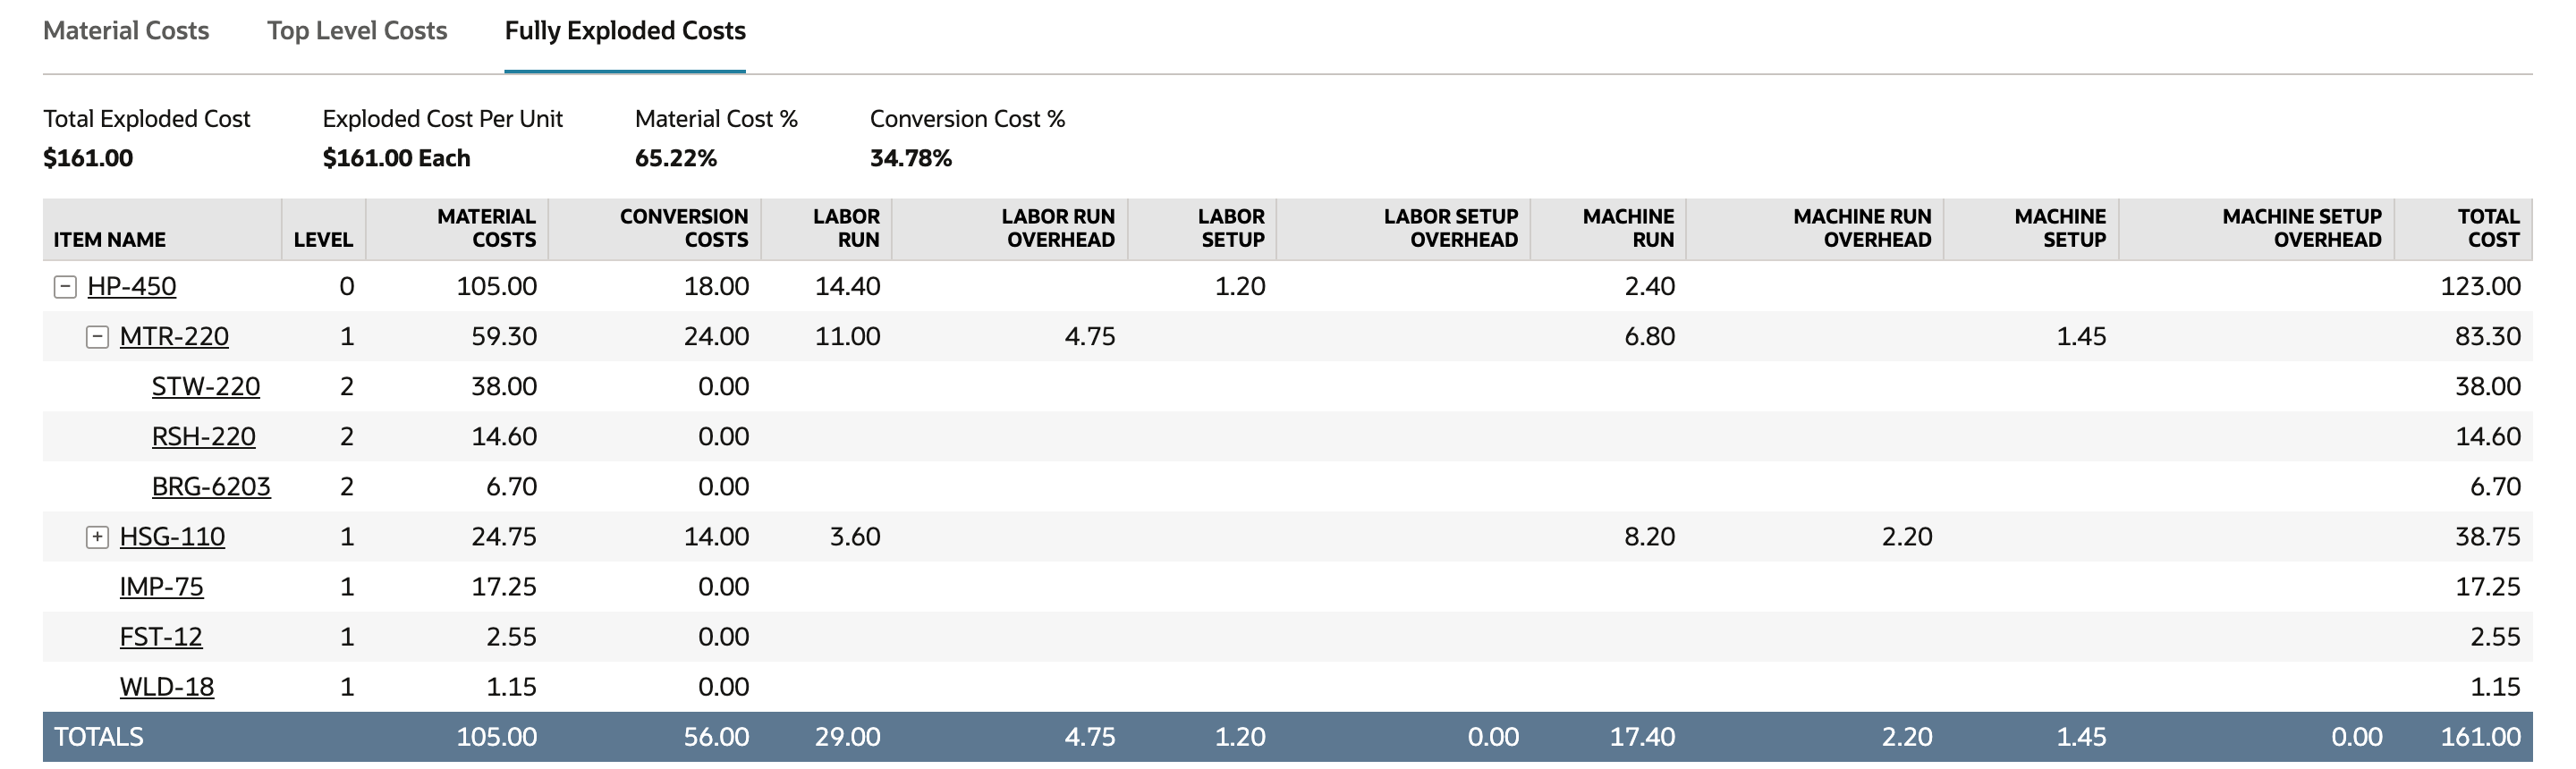Click totals conversion costs 56.00

point(716,737)
